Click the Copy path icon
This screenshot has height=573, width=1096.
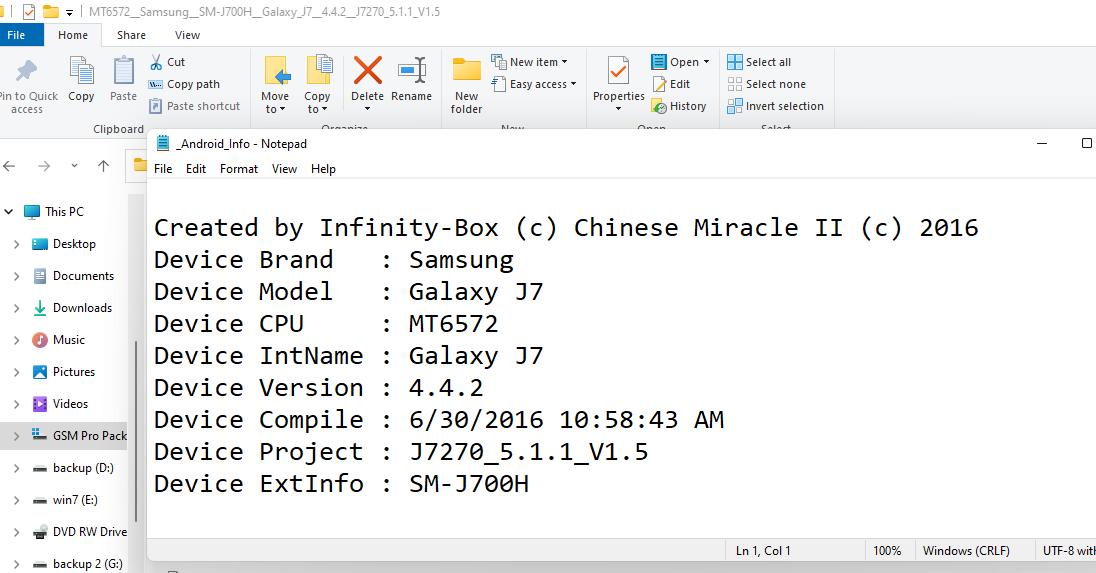point(155,85)
